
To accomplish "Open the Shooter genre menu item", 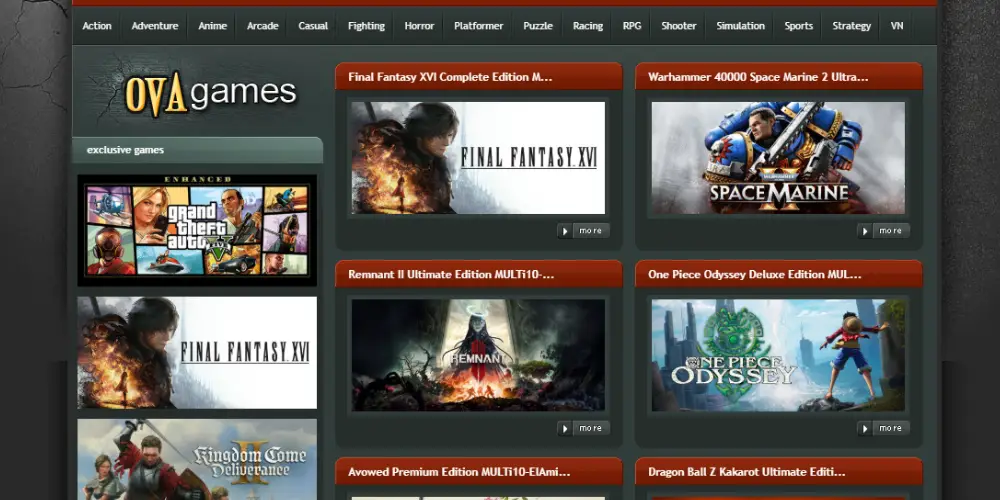I will click(x=679, y=26).
